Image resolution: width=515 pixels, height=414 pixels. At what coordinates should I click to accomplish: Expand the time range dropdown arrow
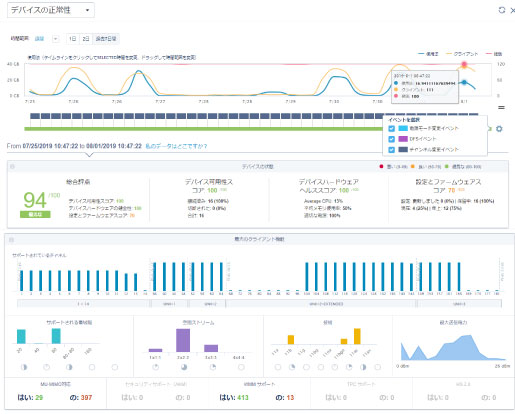click(56, 39)
